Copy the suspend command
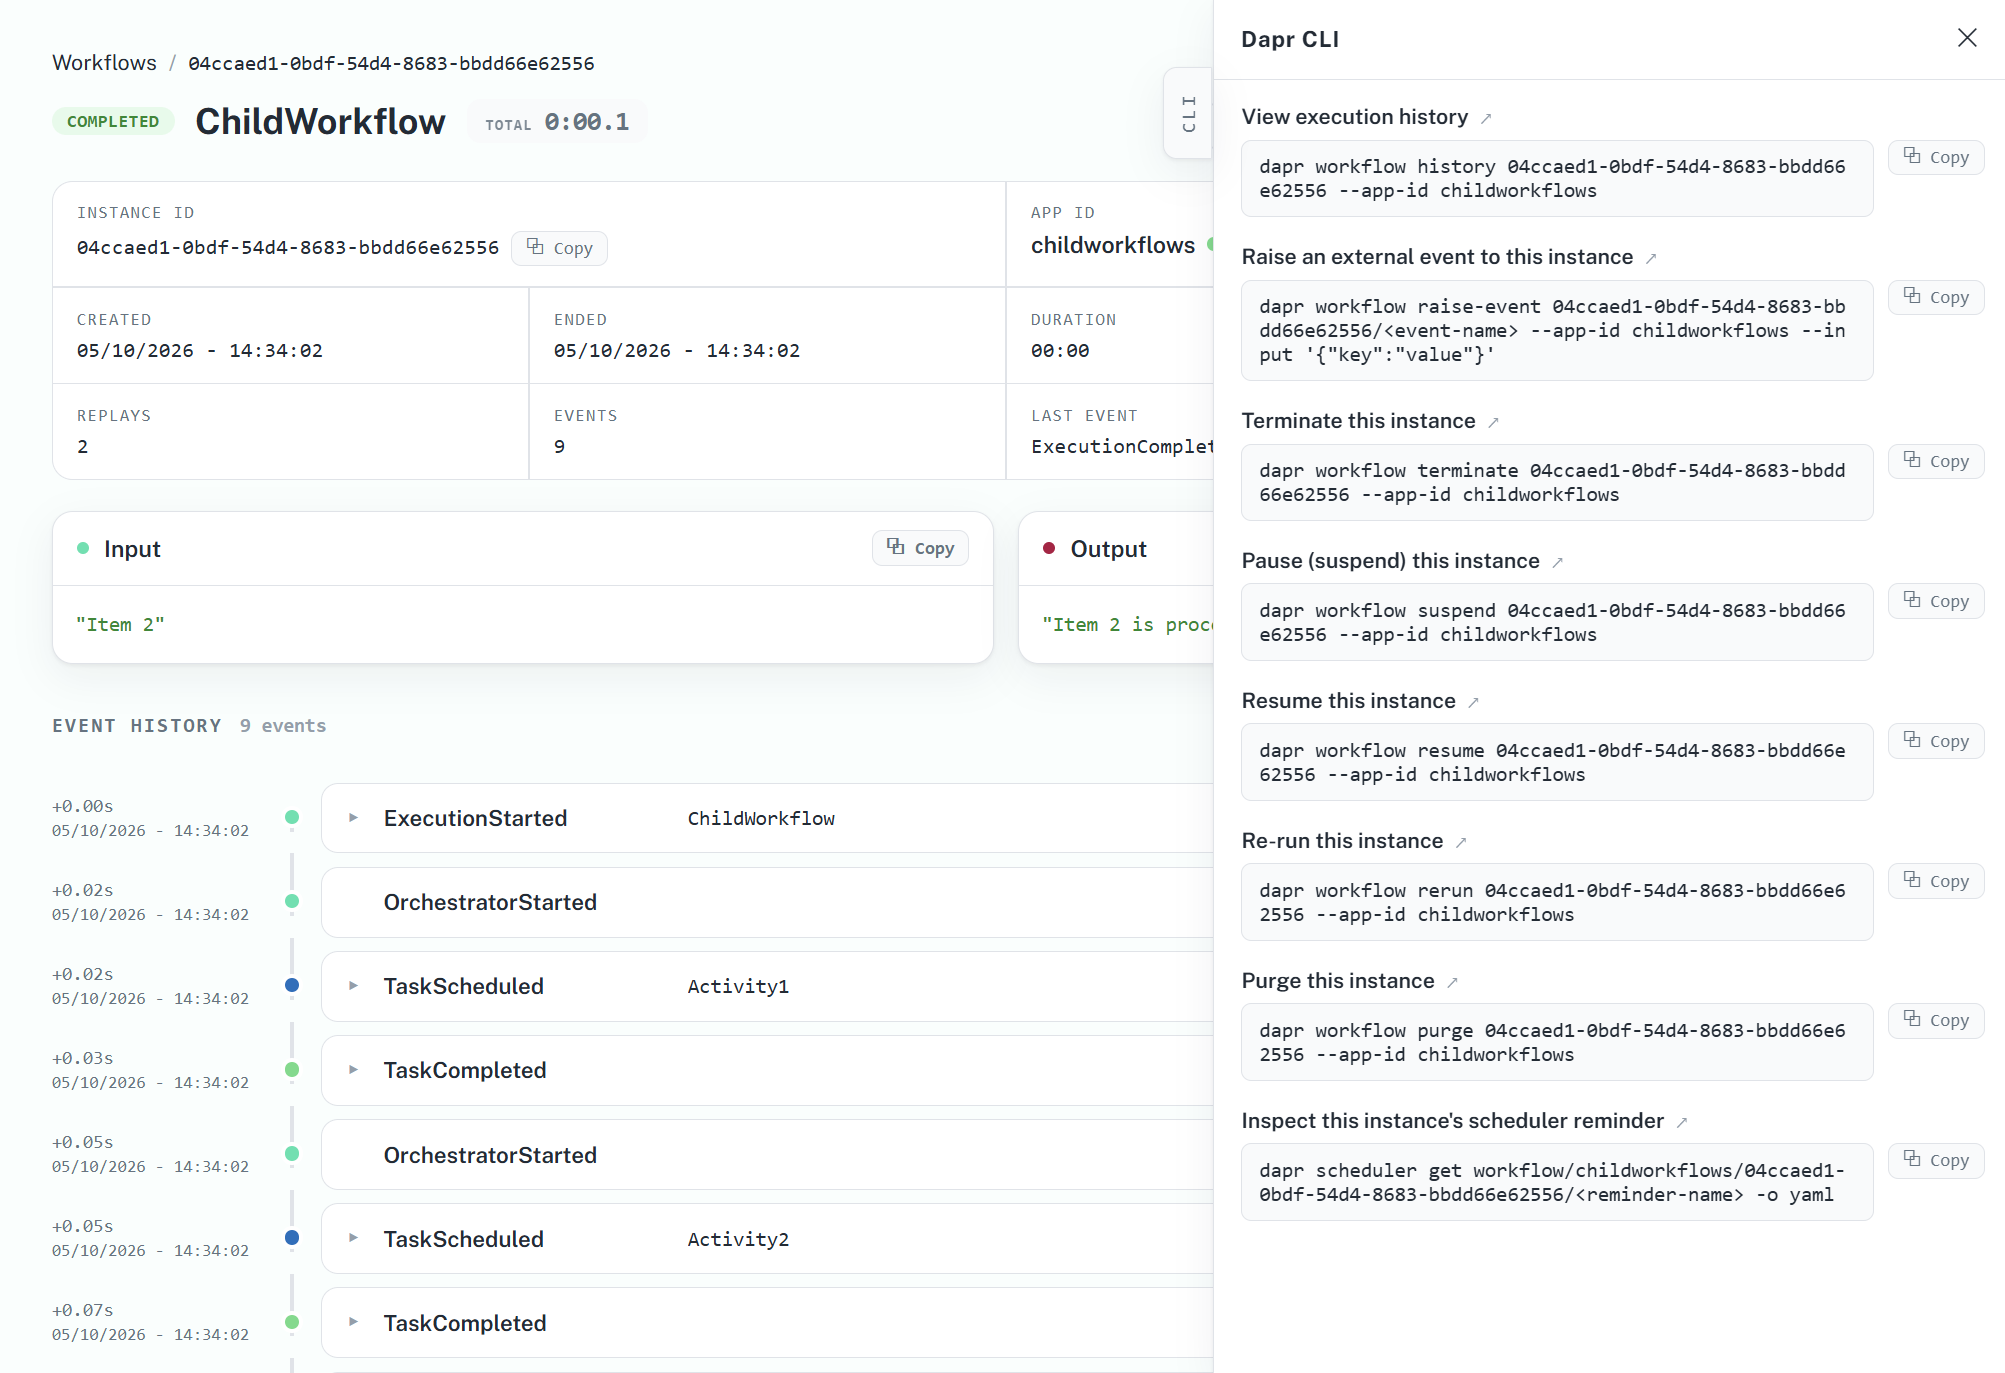 pos(1936,601)
